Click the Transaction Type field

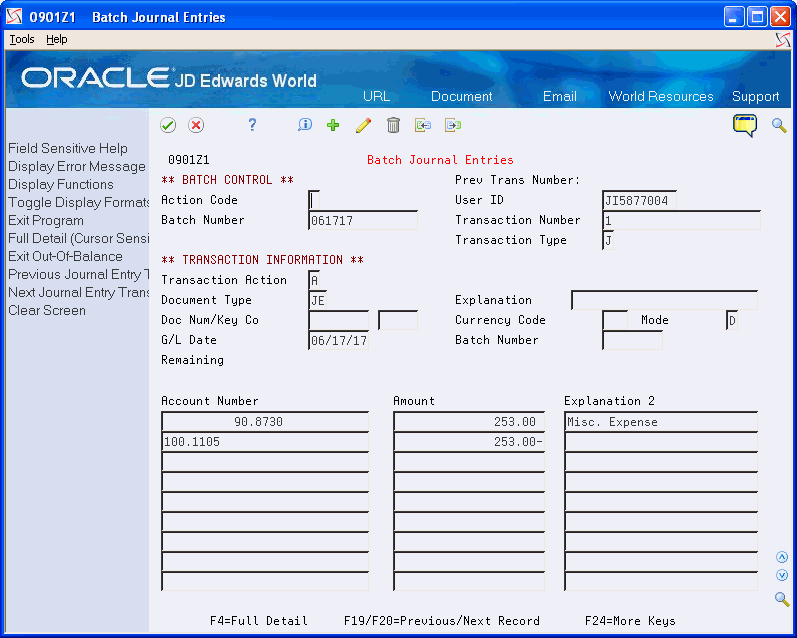[x=608, y=240]
